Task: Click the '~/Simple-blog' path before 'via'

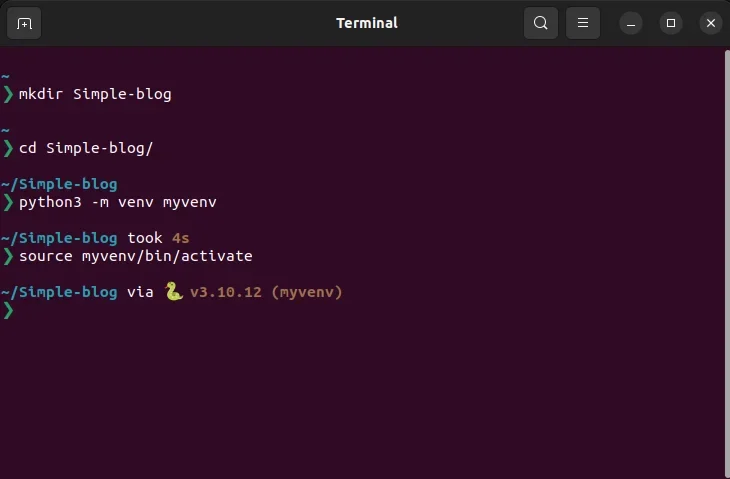Action: (x=59, y=292)
